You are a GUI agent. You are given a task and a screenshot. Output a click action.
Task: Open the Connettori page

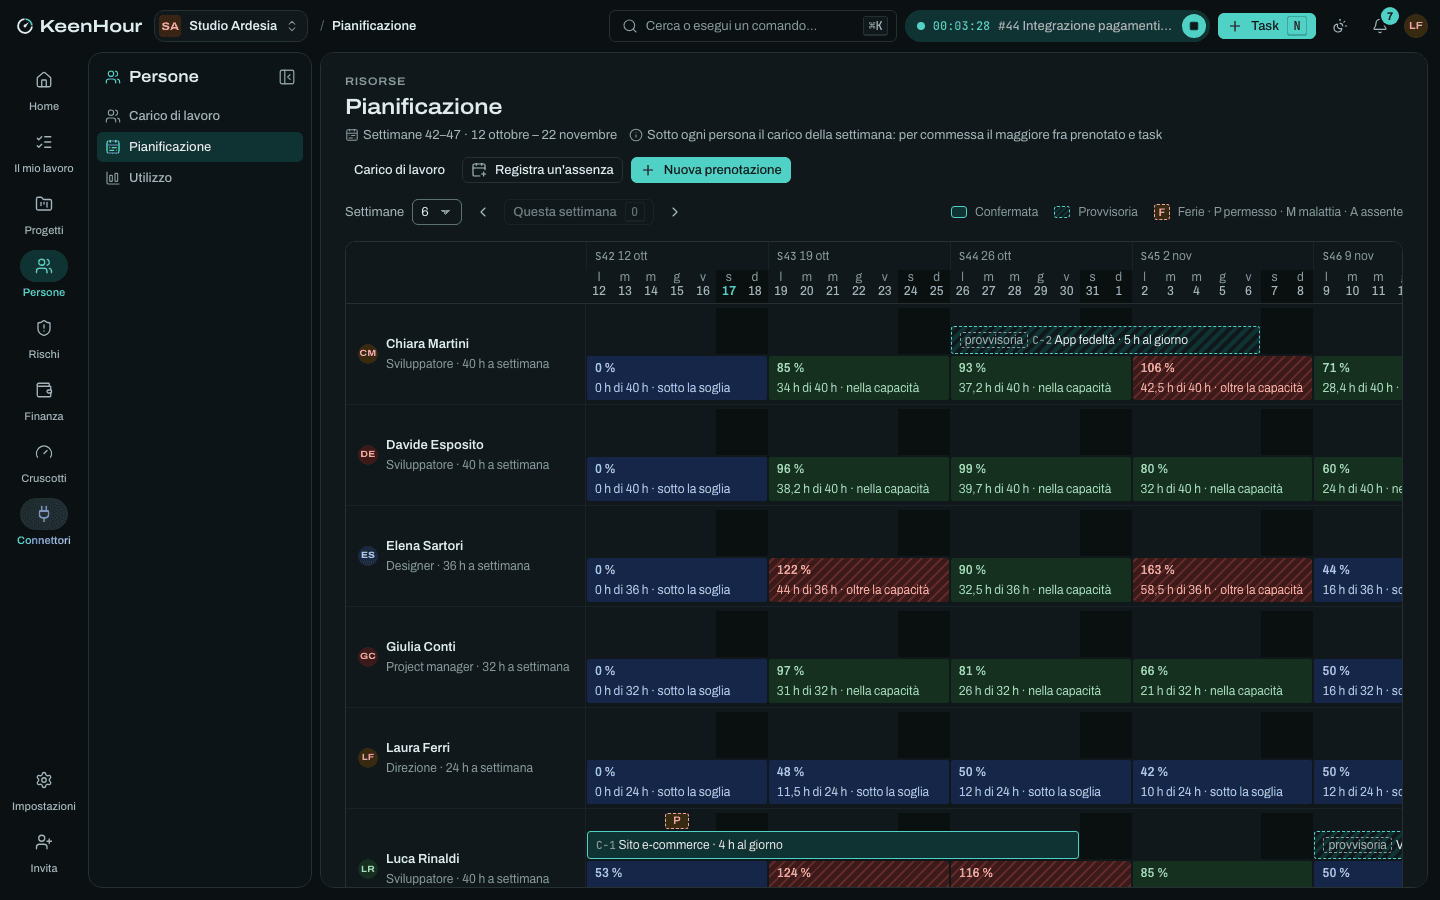click(x=44, y=525)
